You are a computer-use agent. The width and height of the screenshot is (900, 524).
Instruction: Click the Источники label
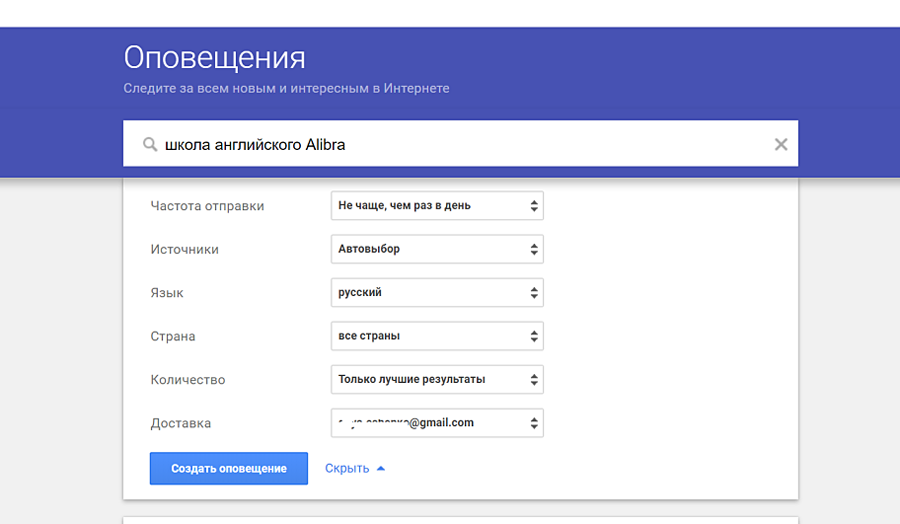(184, 249)
